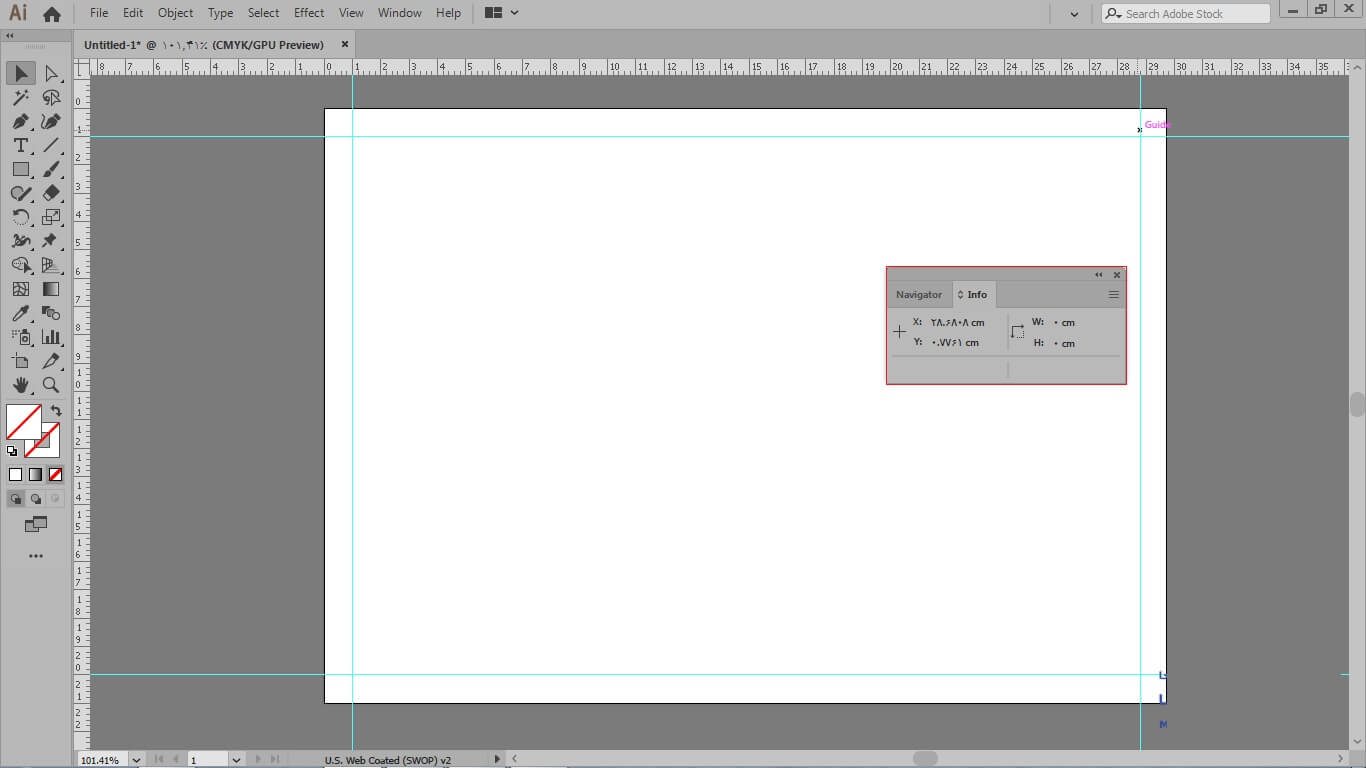Screen dimensions: 1366x768
Task: Open the Effect menu
Action: coord(309,13)
